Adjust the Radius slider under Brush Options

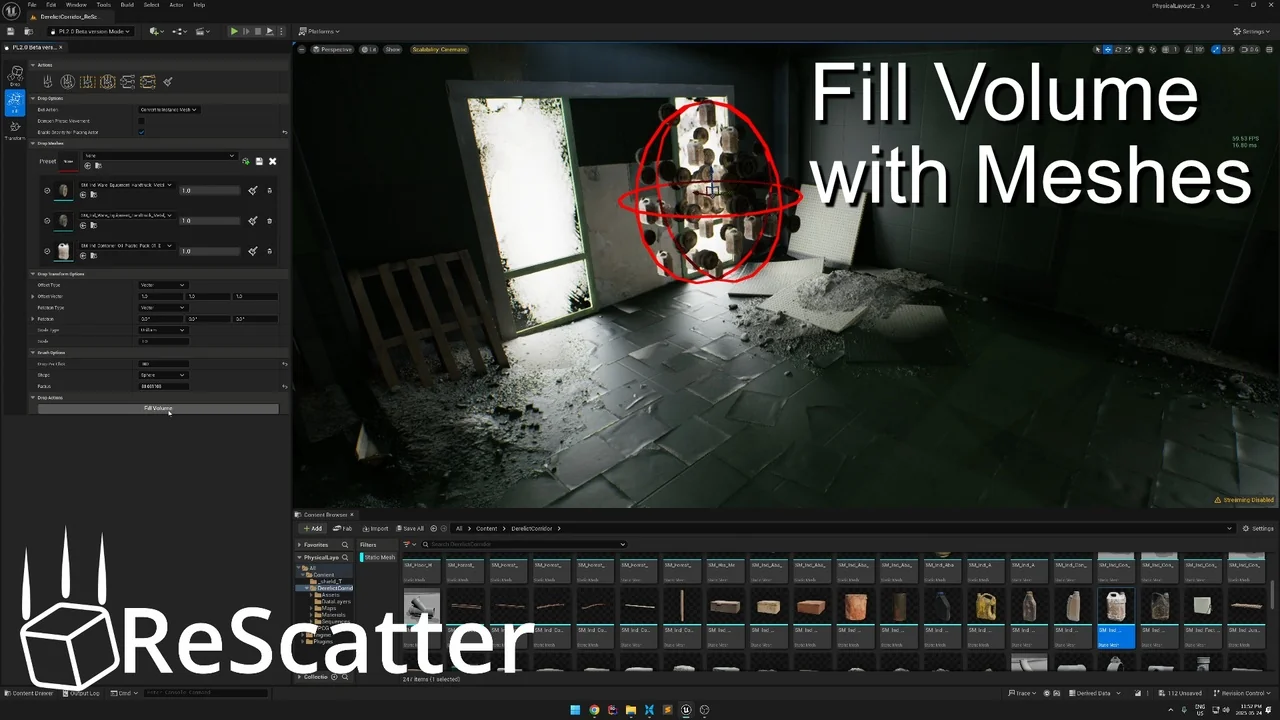pyautogui.click(x=163, y=386)
